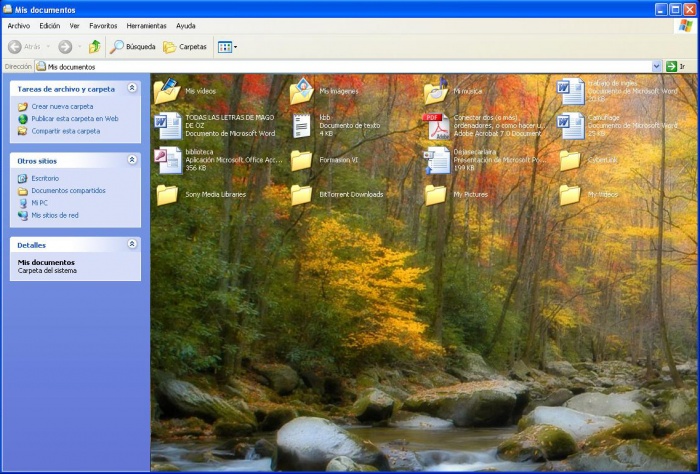Image resolution: width=700 pixels, height=474 pixels.
Task: Maximize the Mis documentos window
Action: pyautogui.click(x=676, y=9)
